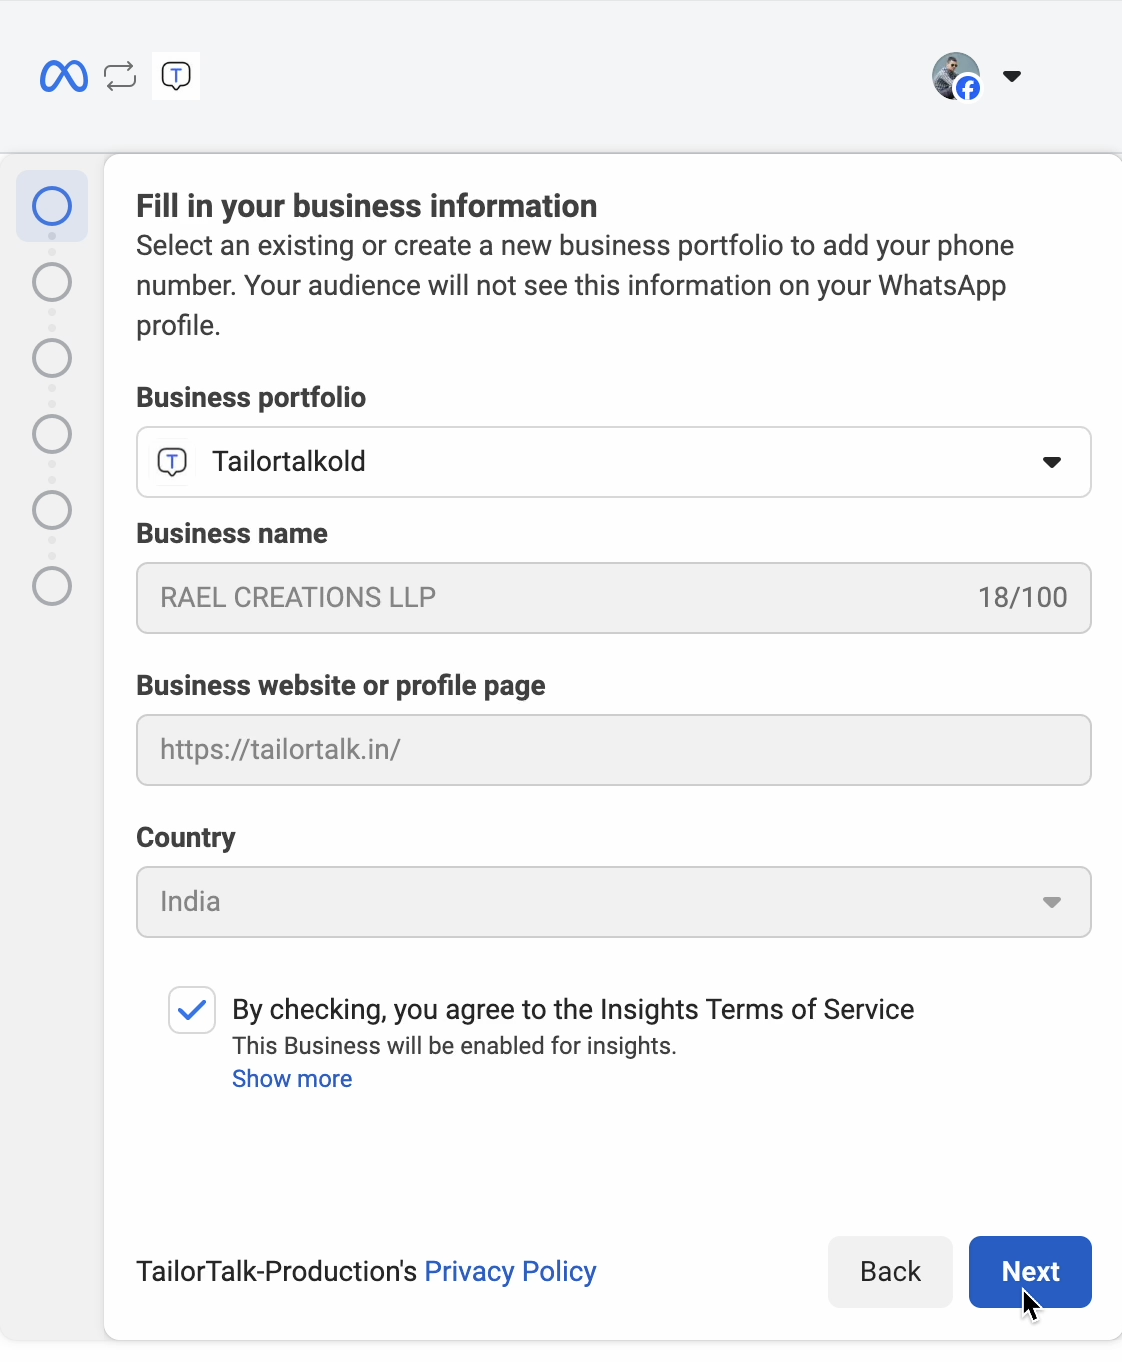The height and width of the screenshot is (1362, 1122).
Task: Open the Country dropdown showing India
Action: click(614, 902)
